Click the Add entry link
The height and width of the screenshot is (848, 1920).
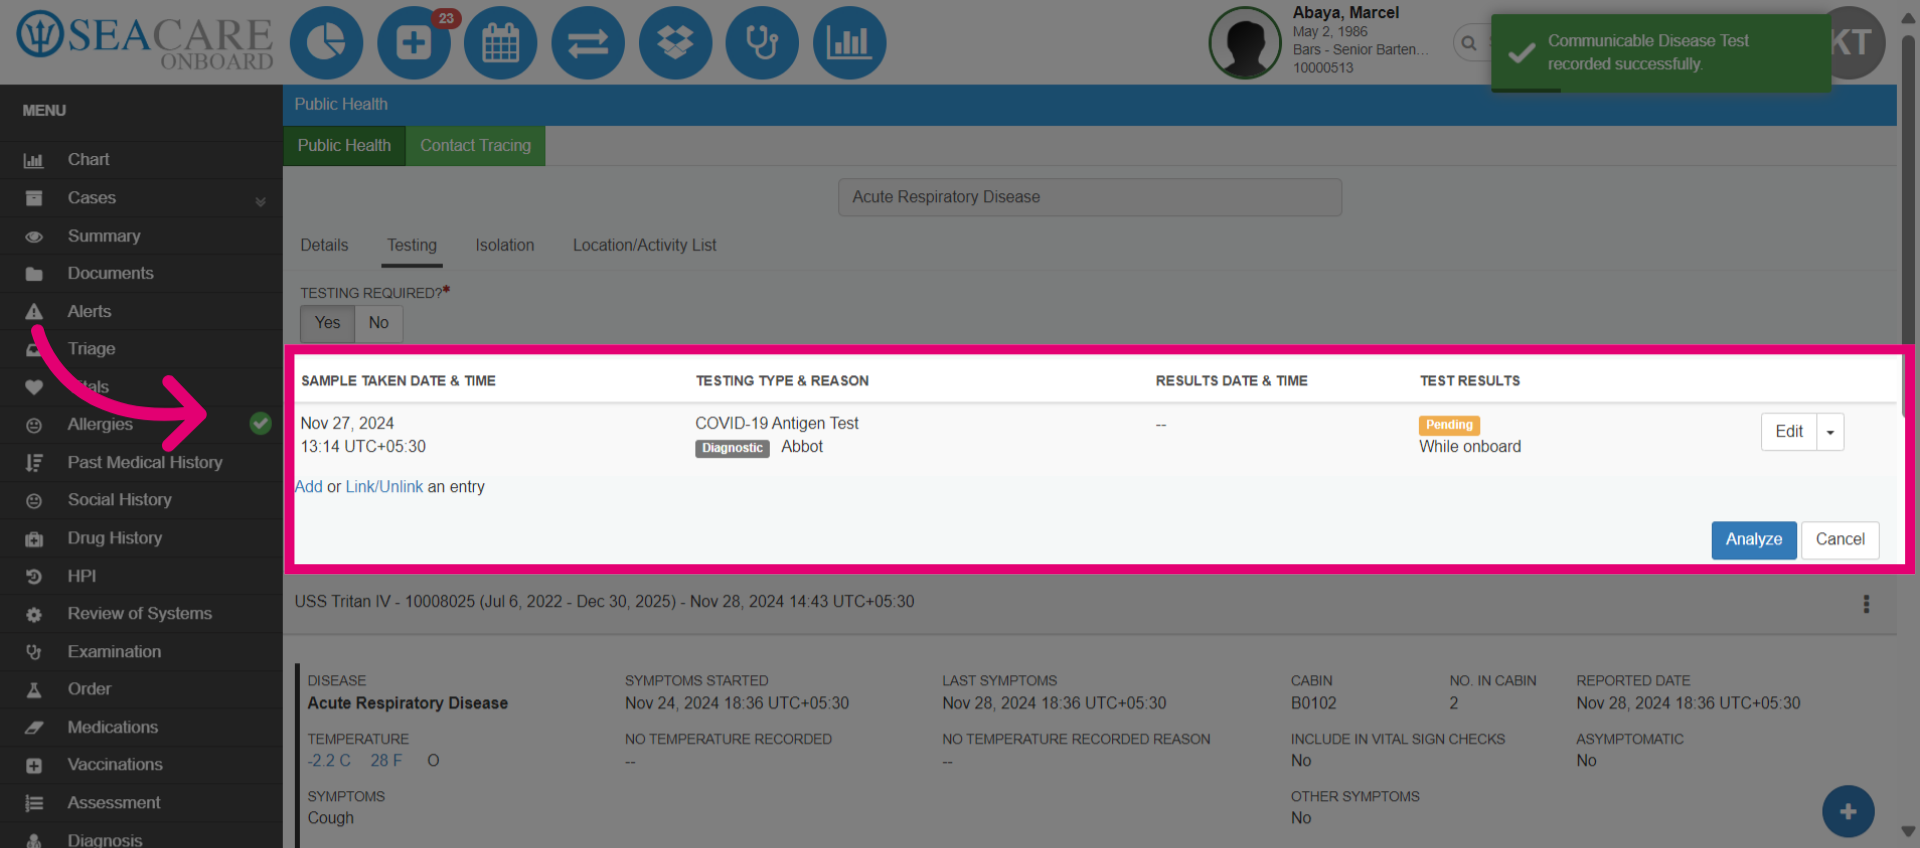[309, 487]
